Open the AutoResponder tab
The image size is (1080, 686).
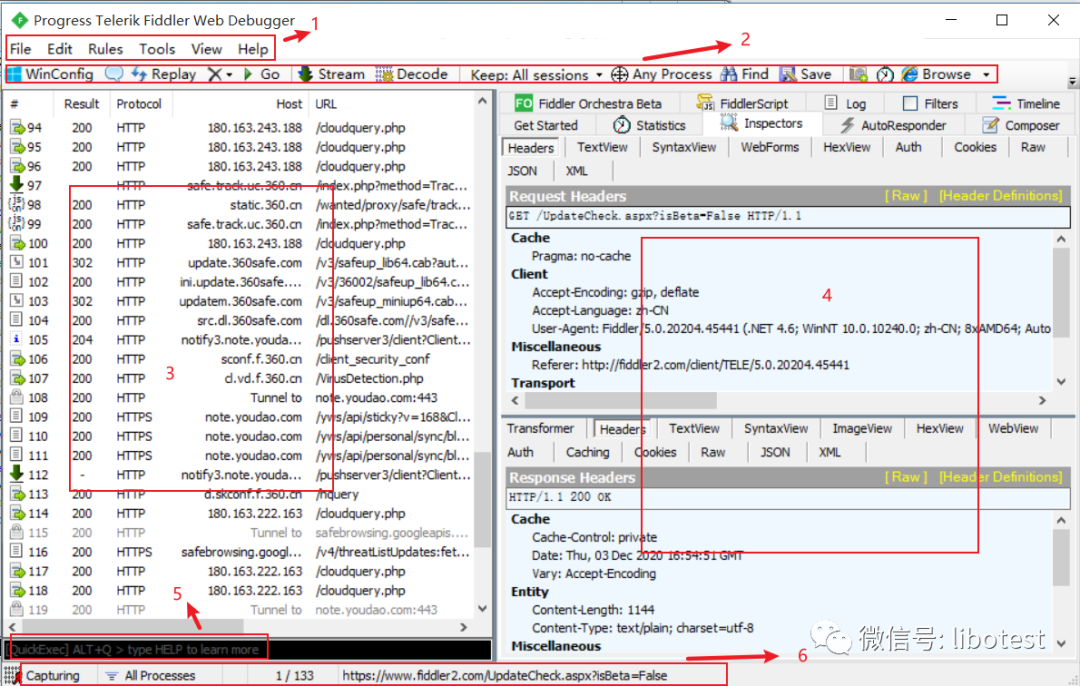[893, 125]
